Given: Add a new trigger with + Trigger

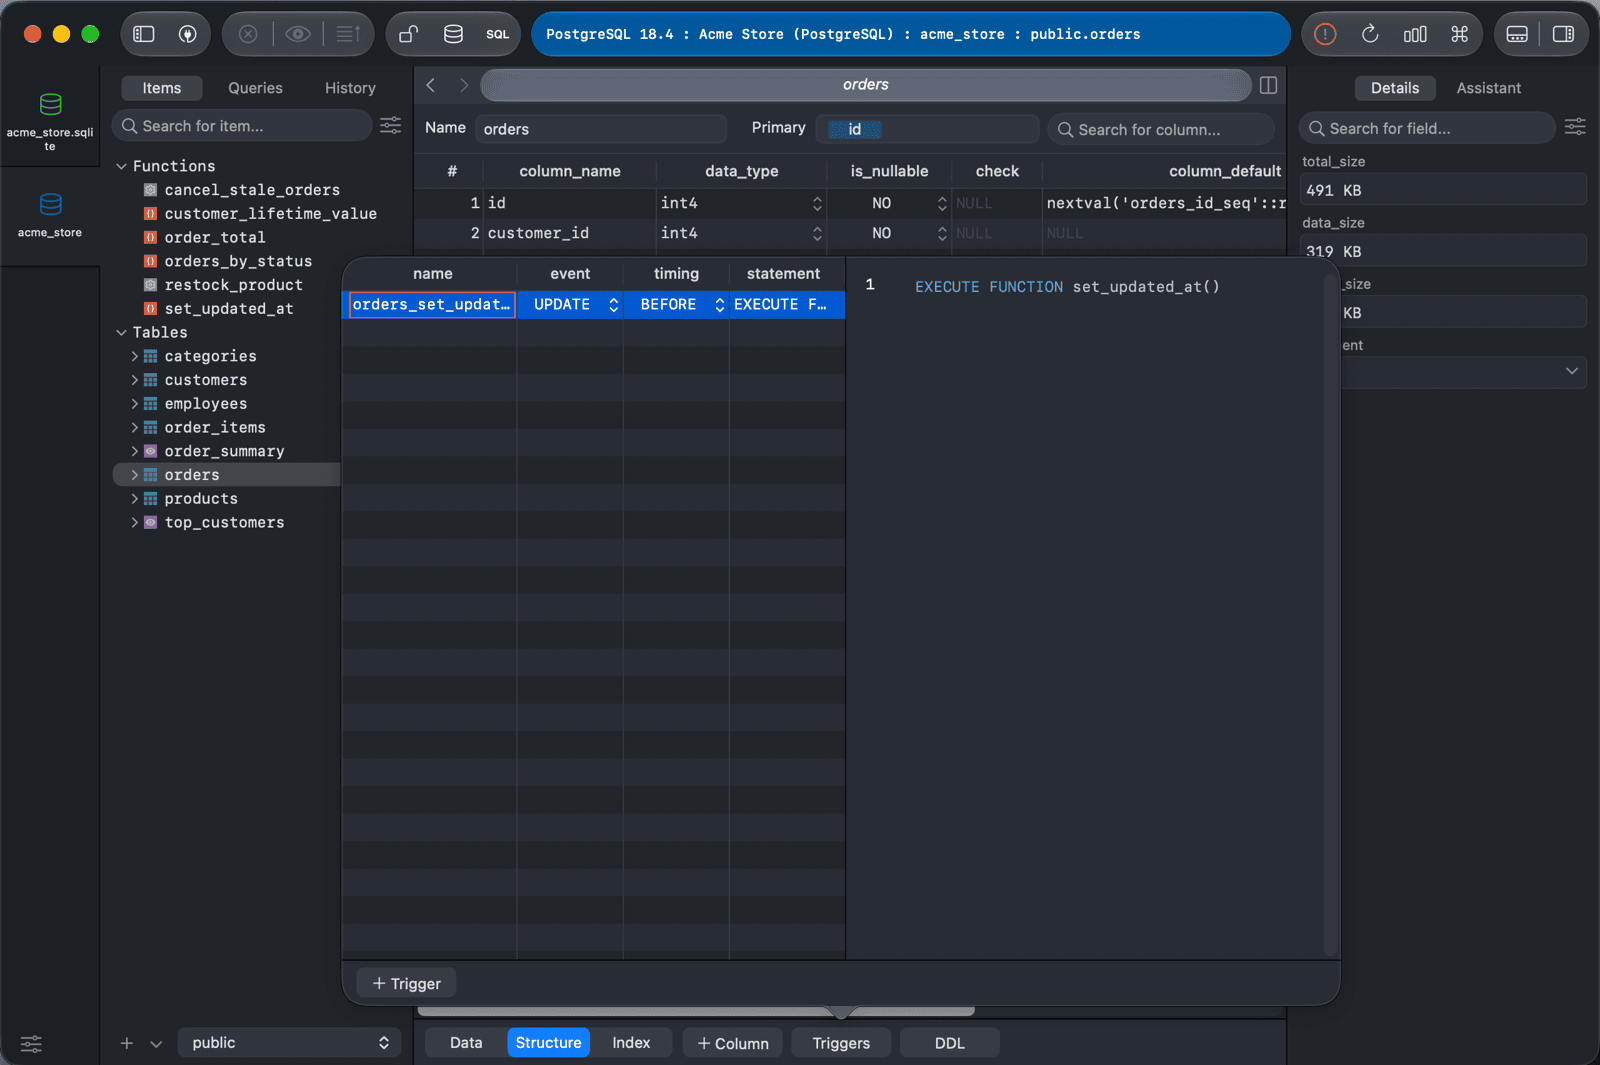Looking at the screenshot, I should [406, 984].
